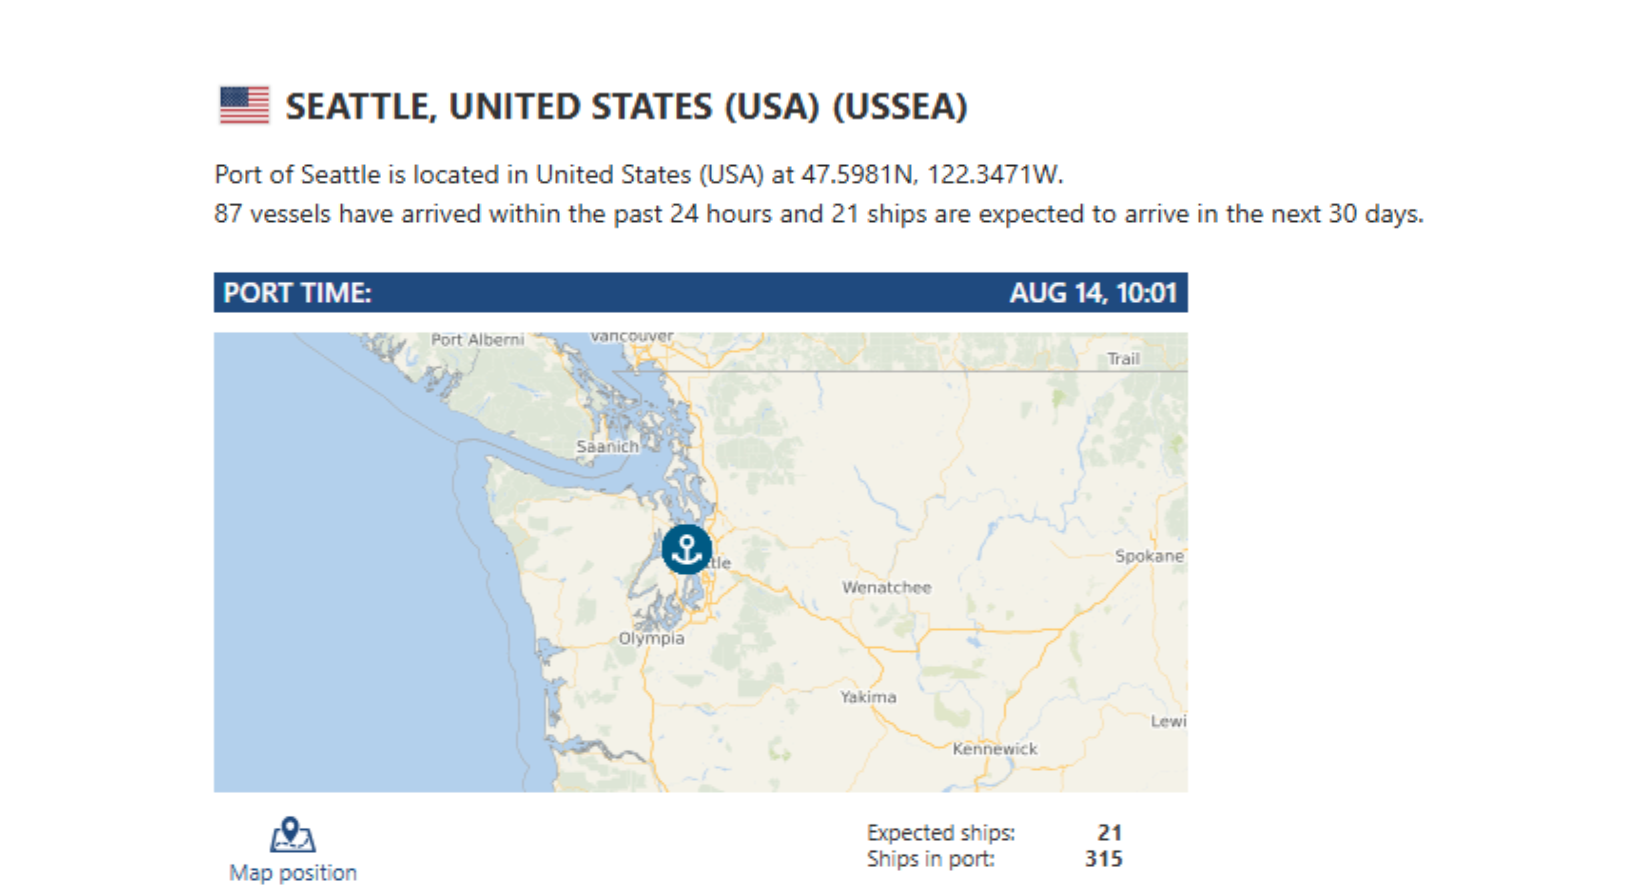Click the AUG 14, 10:01 time display
Viewport: 1631px width, 886px height.
[1092, 293]
